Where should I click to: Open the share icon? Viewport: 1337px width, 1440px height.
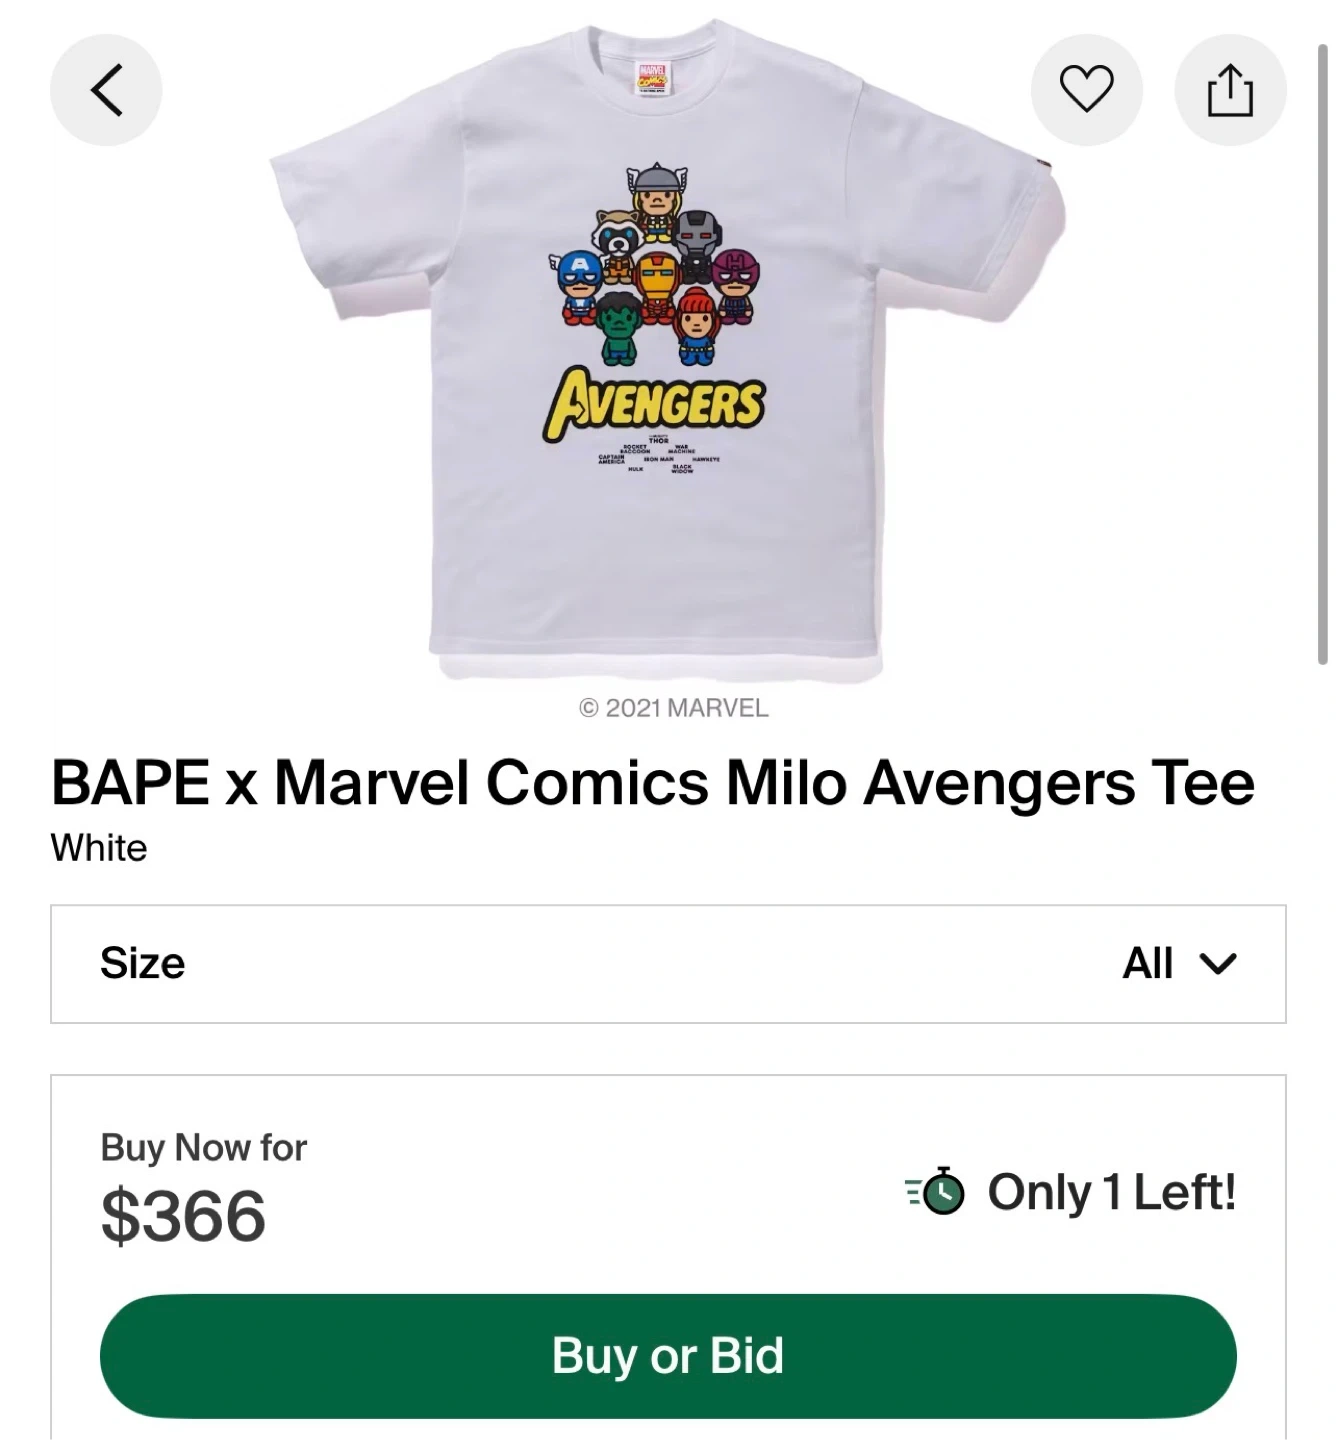coord(1229,90)
